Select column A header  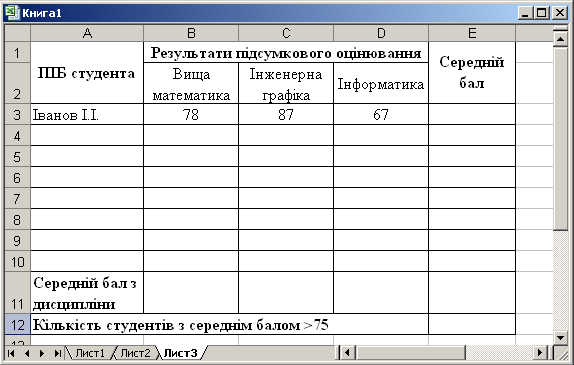[87, 33]
